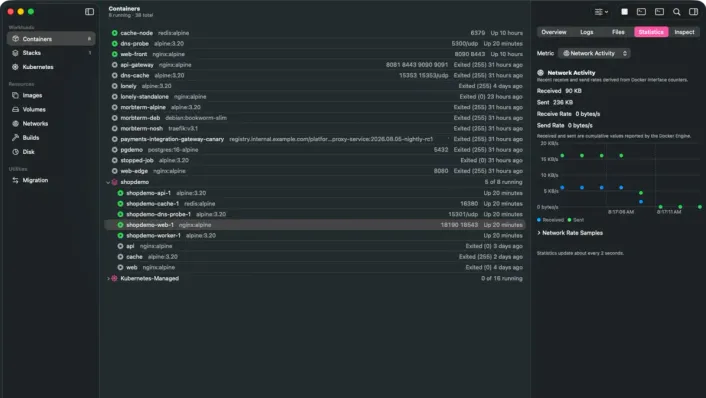Click port 8080 on the web-edge row
The height and width of the screenshot is (398, 706).
[441, 171]
